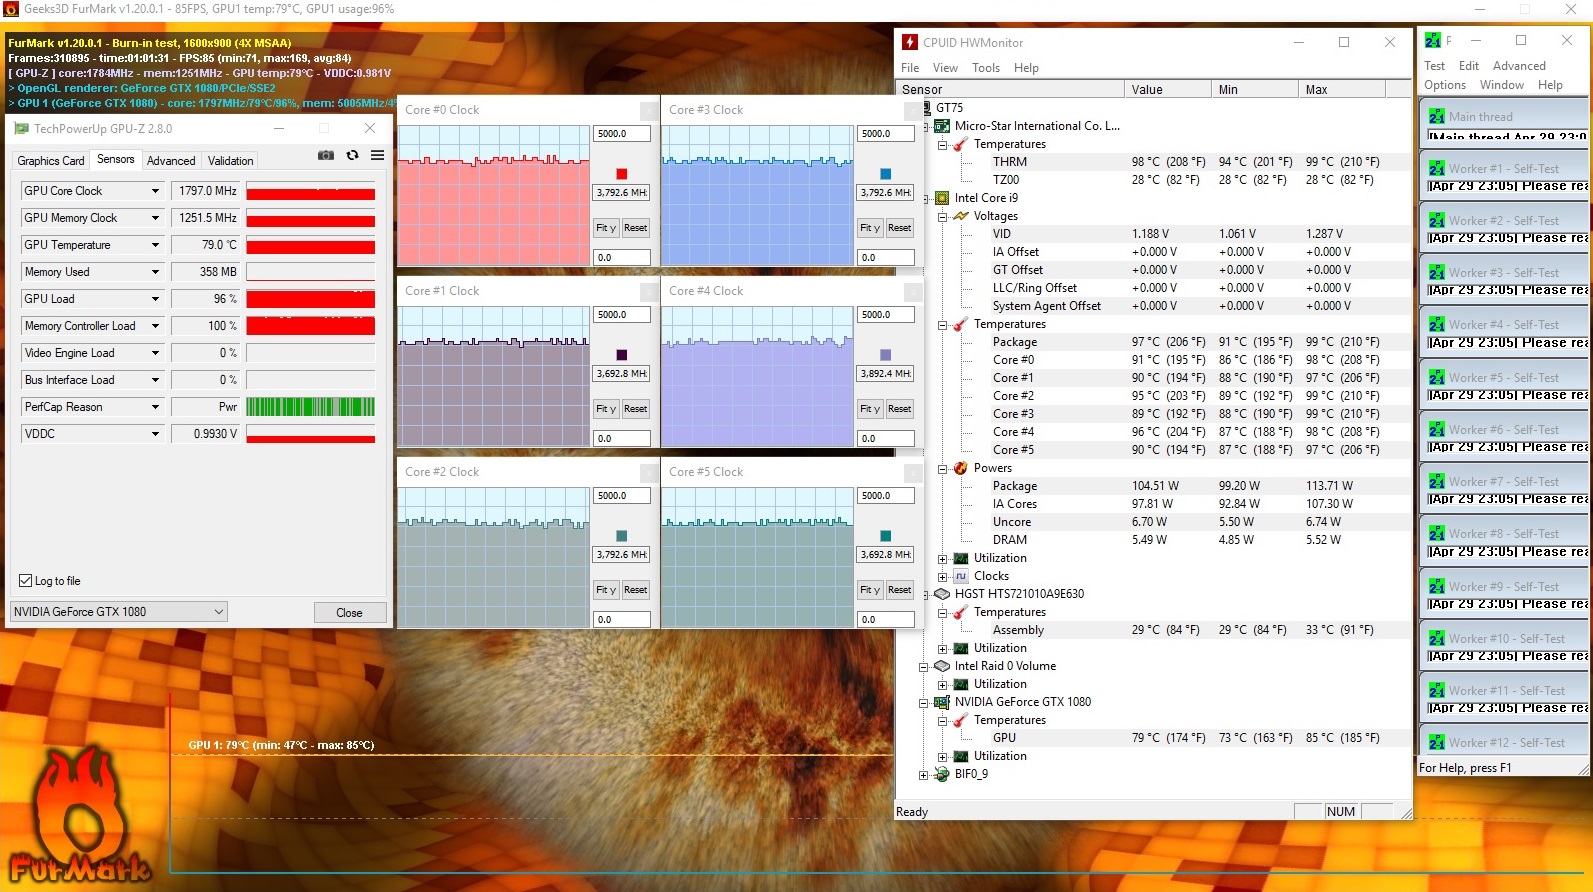Click the thermometer icon beside HGST Temperatures
The image size is (1593, 892).
[x=961, y=612]
